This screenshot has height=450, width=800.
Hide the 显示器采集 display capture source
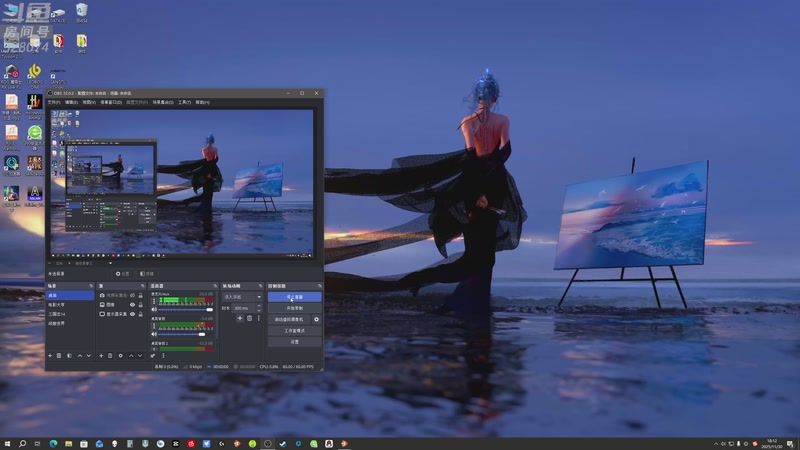coord(132,314)
